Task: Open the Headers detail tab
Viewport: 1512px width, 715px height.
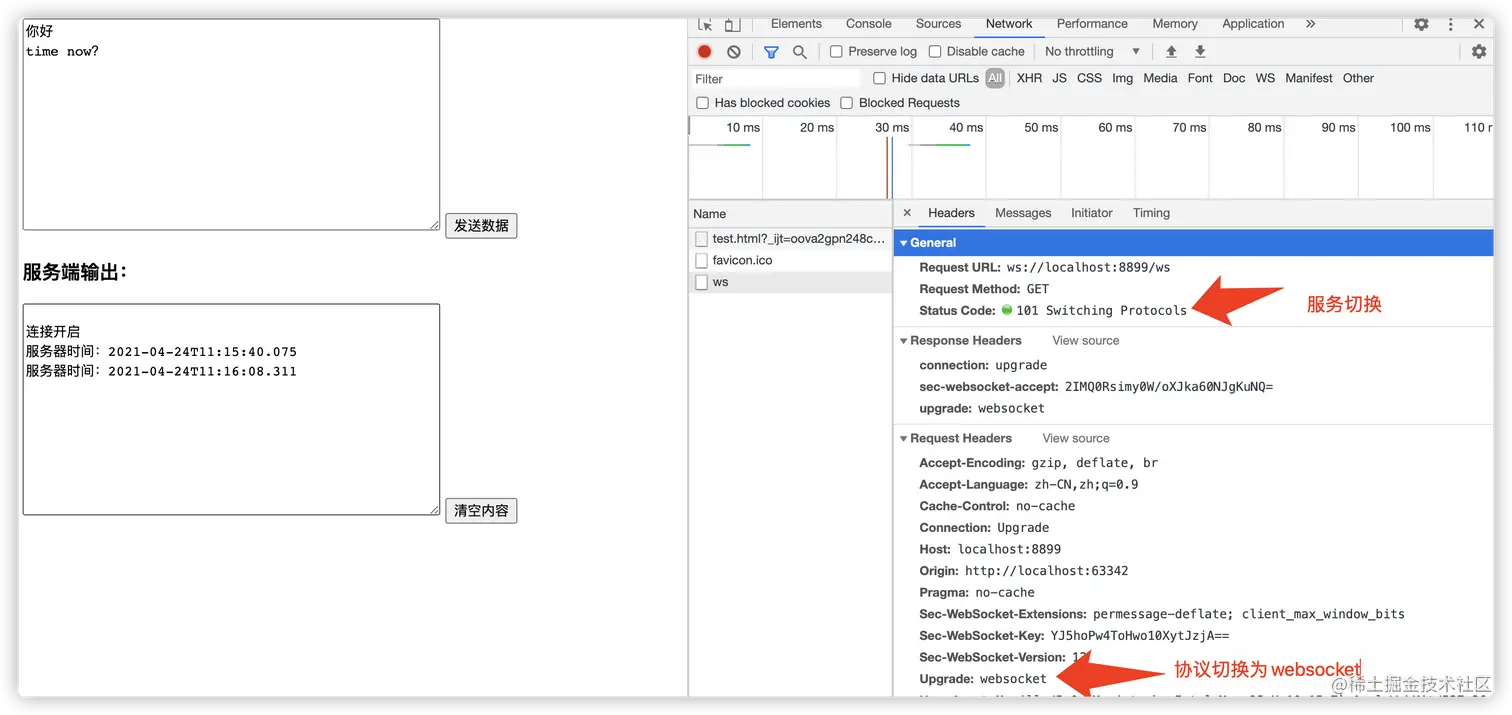Action: 951,213
